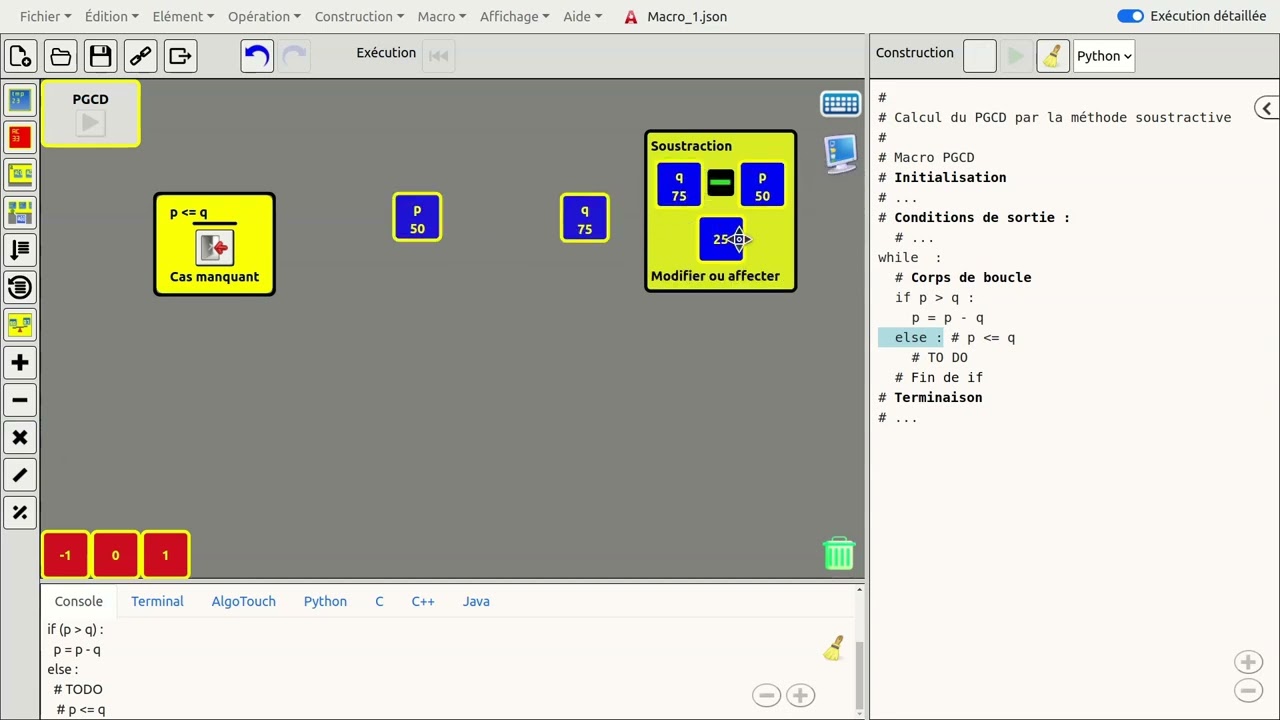Create a new file from toolbar
Viewport: 1280px width, 720px height.
(20, 56)
